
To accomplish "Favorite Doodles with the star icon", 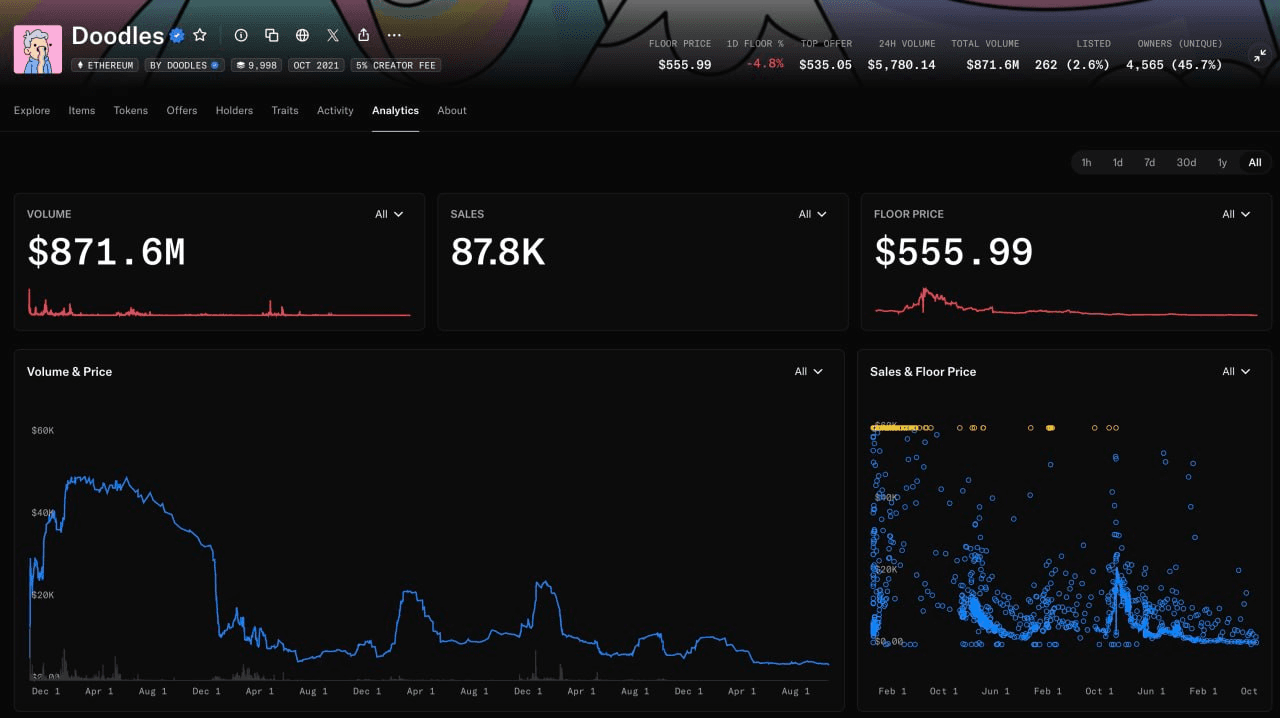I will pos(200,35).
